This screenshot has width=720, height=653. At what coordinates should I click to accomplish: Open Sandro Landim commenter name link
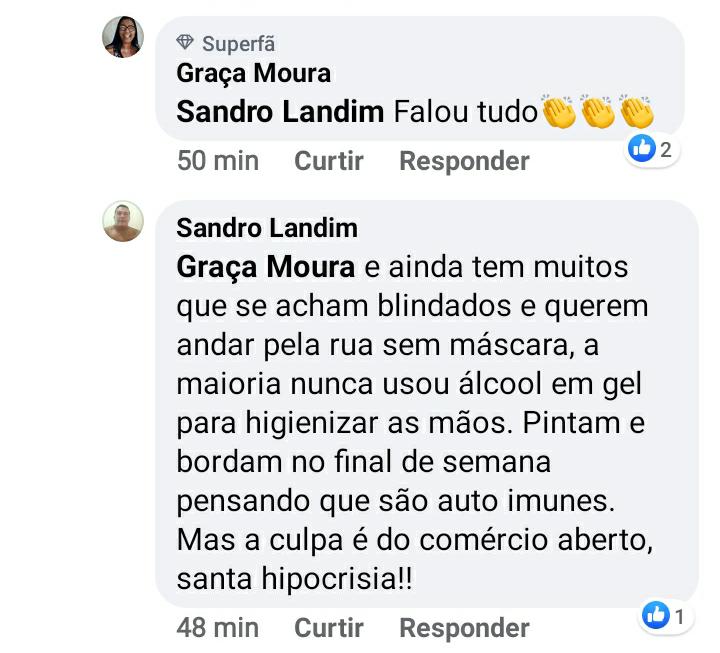[267, 228]
